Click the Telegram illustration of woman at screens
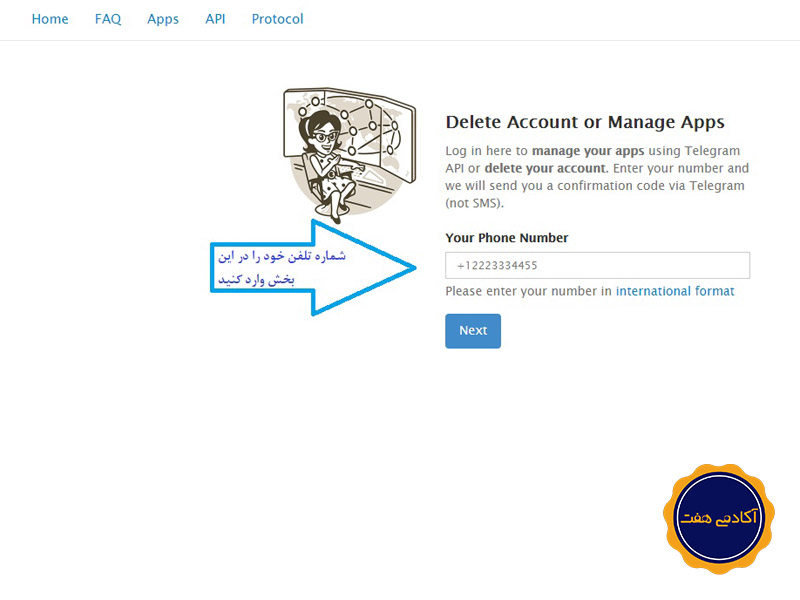This screenshot has width=800, height=600. coord(350,156)
